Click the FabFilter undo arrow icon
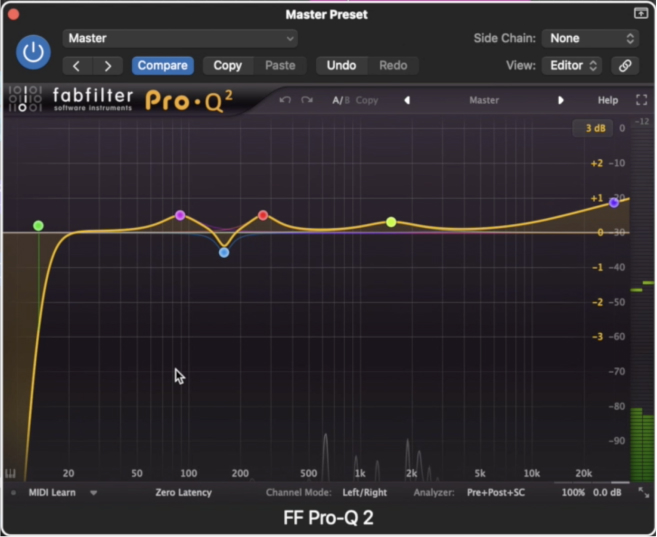 pos(285,100)
